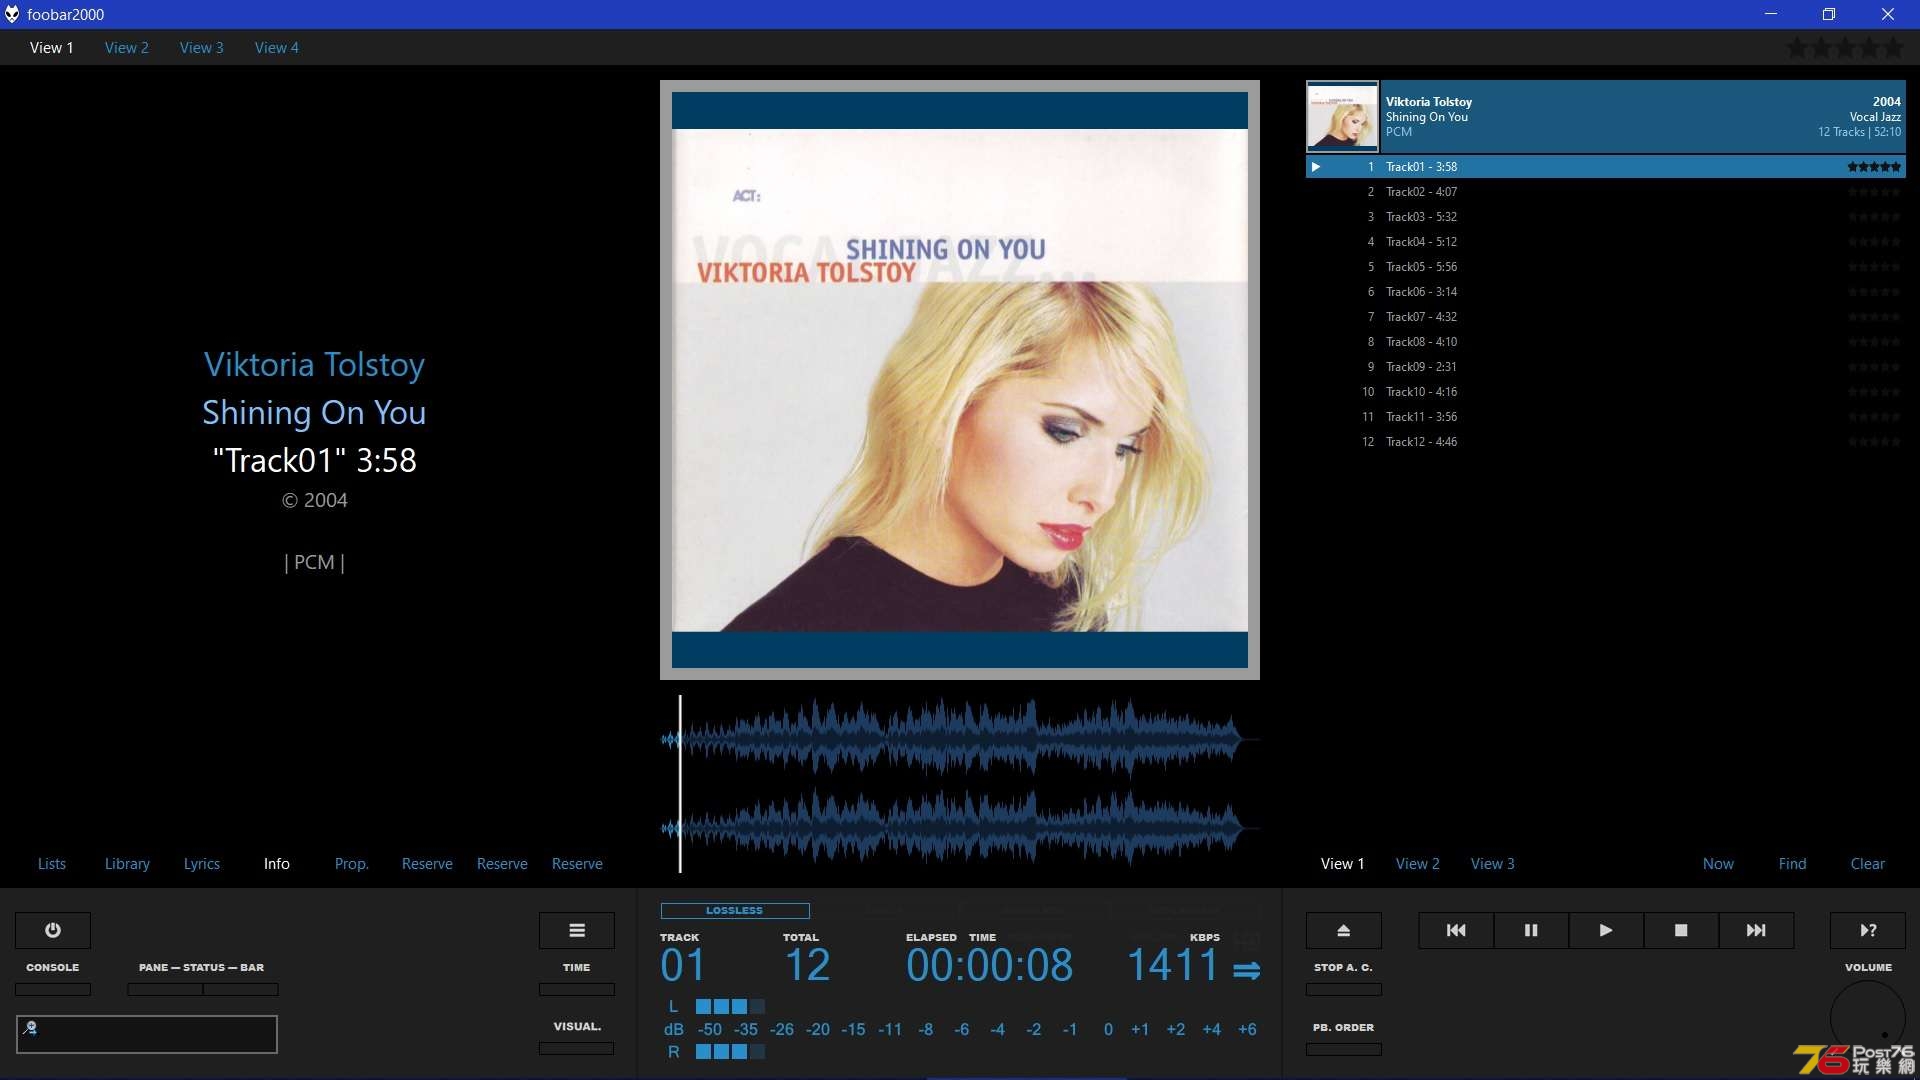Toggle the Console indicator bar
Image resolution: width=1920 pixels, height=1080 pixels.
[x=53, y=989]
